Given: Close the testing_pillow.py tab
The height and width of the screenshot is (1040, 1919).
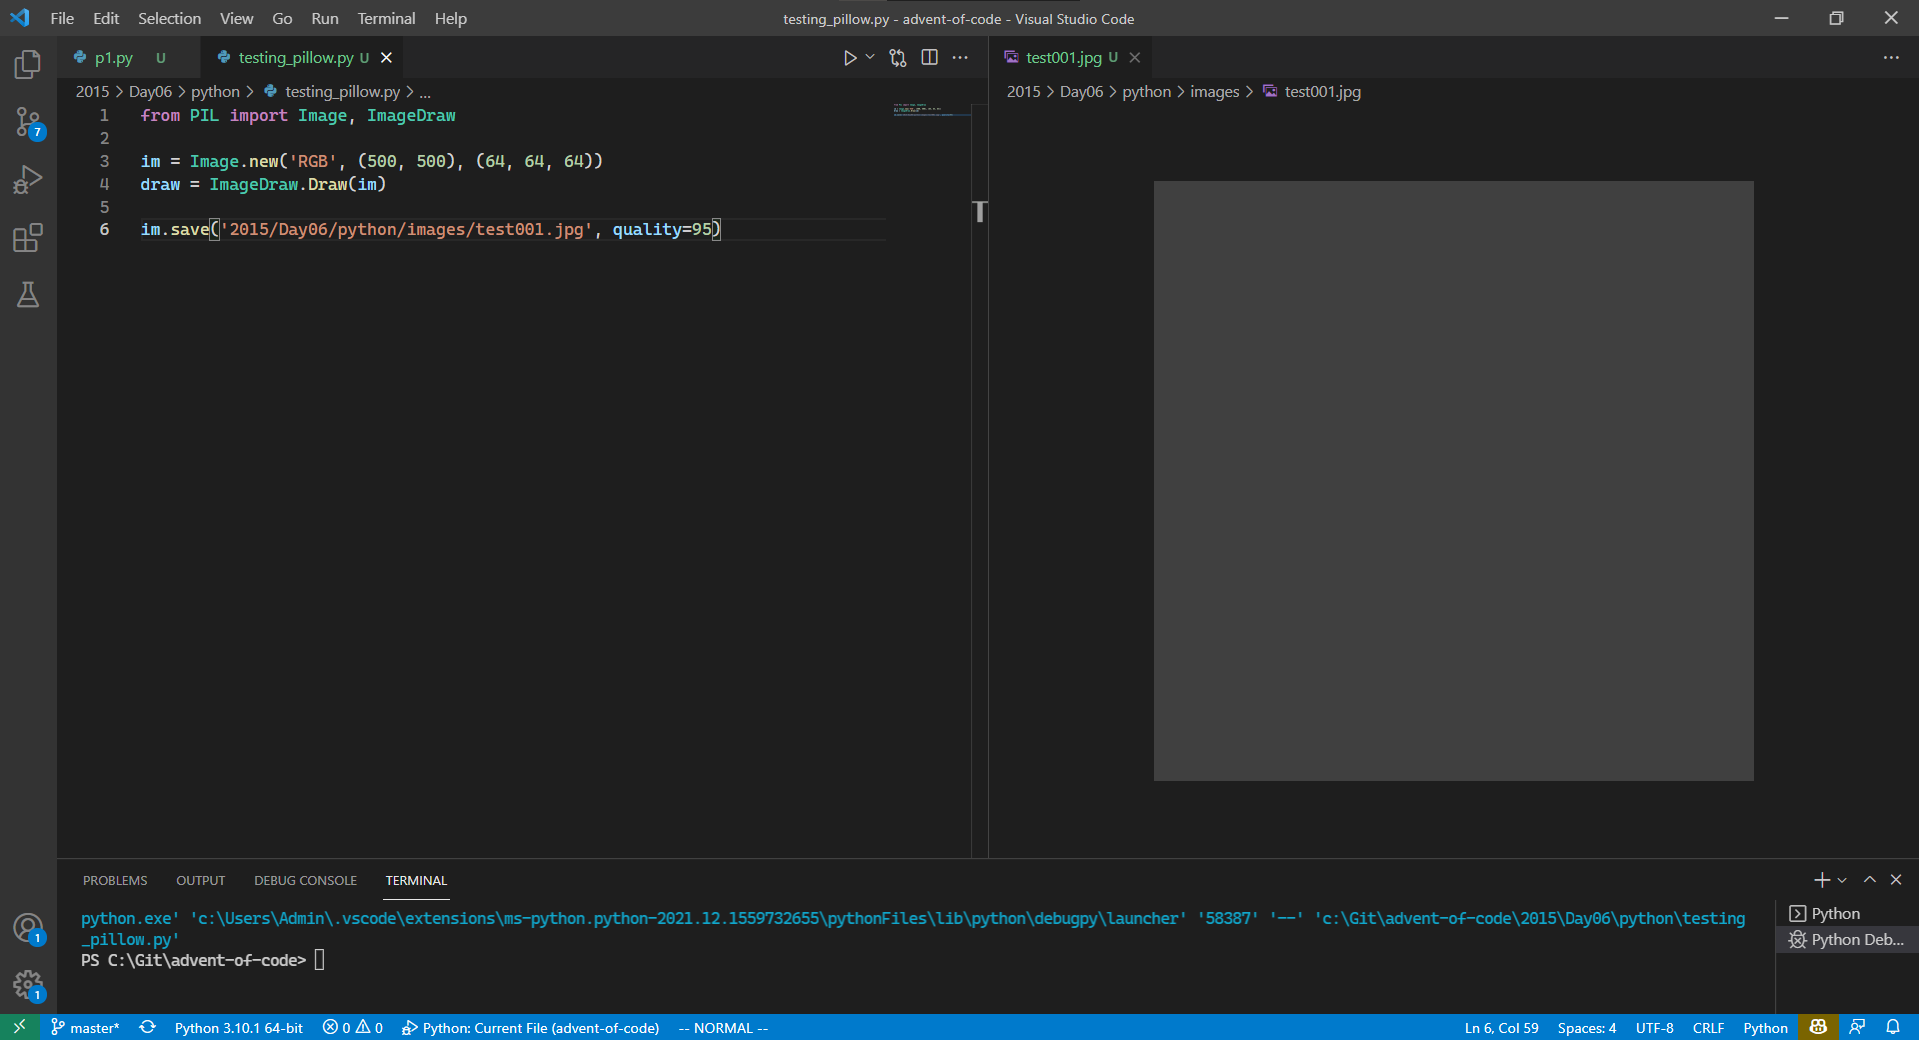Looking at the screenshot, I should pos(386,58).
